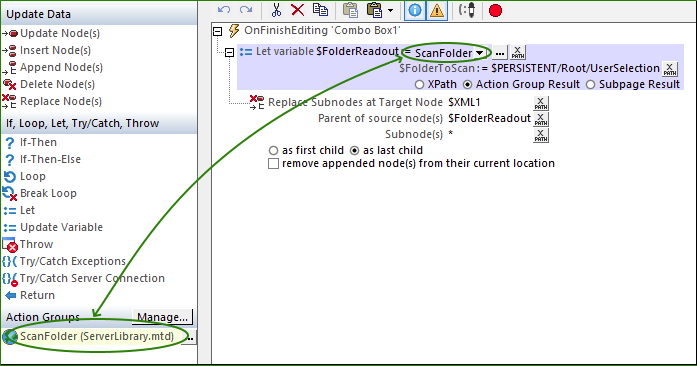Image resolution: width=697 pixels, height=366 pixels.
Task: Choose Try/Catch Exceptions action
Action: coord(72,261)
